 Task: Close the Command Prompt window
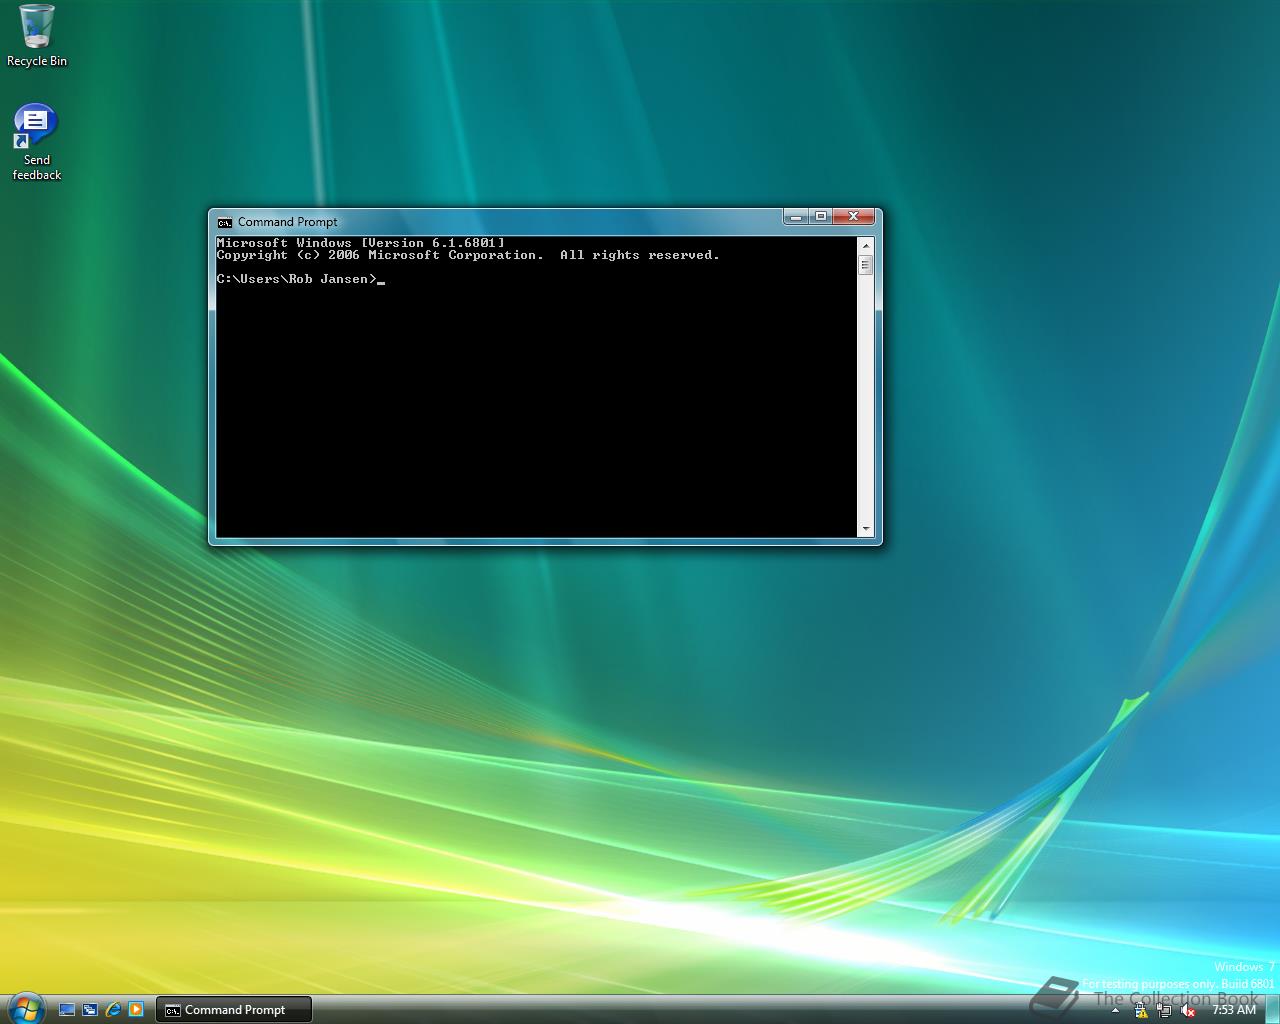[x=854, y=216]
